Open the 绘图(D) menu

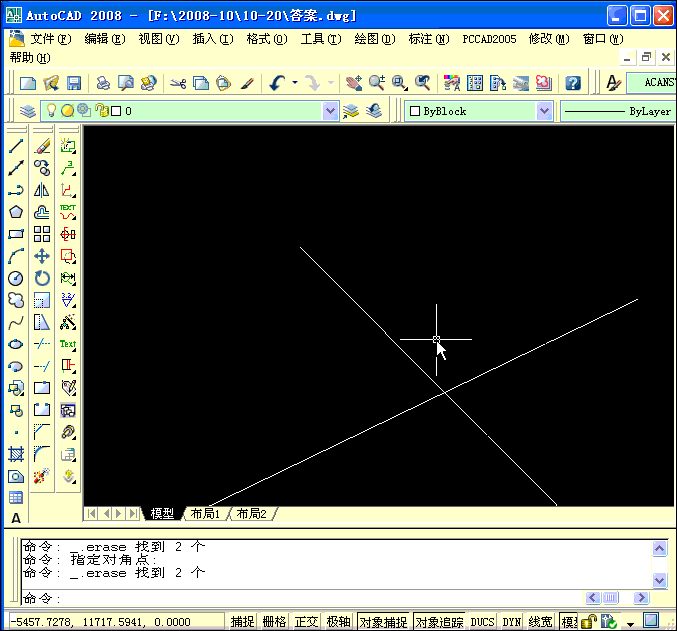tap(374, 39)
